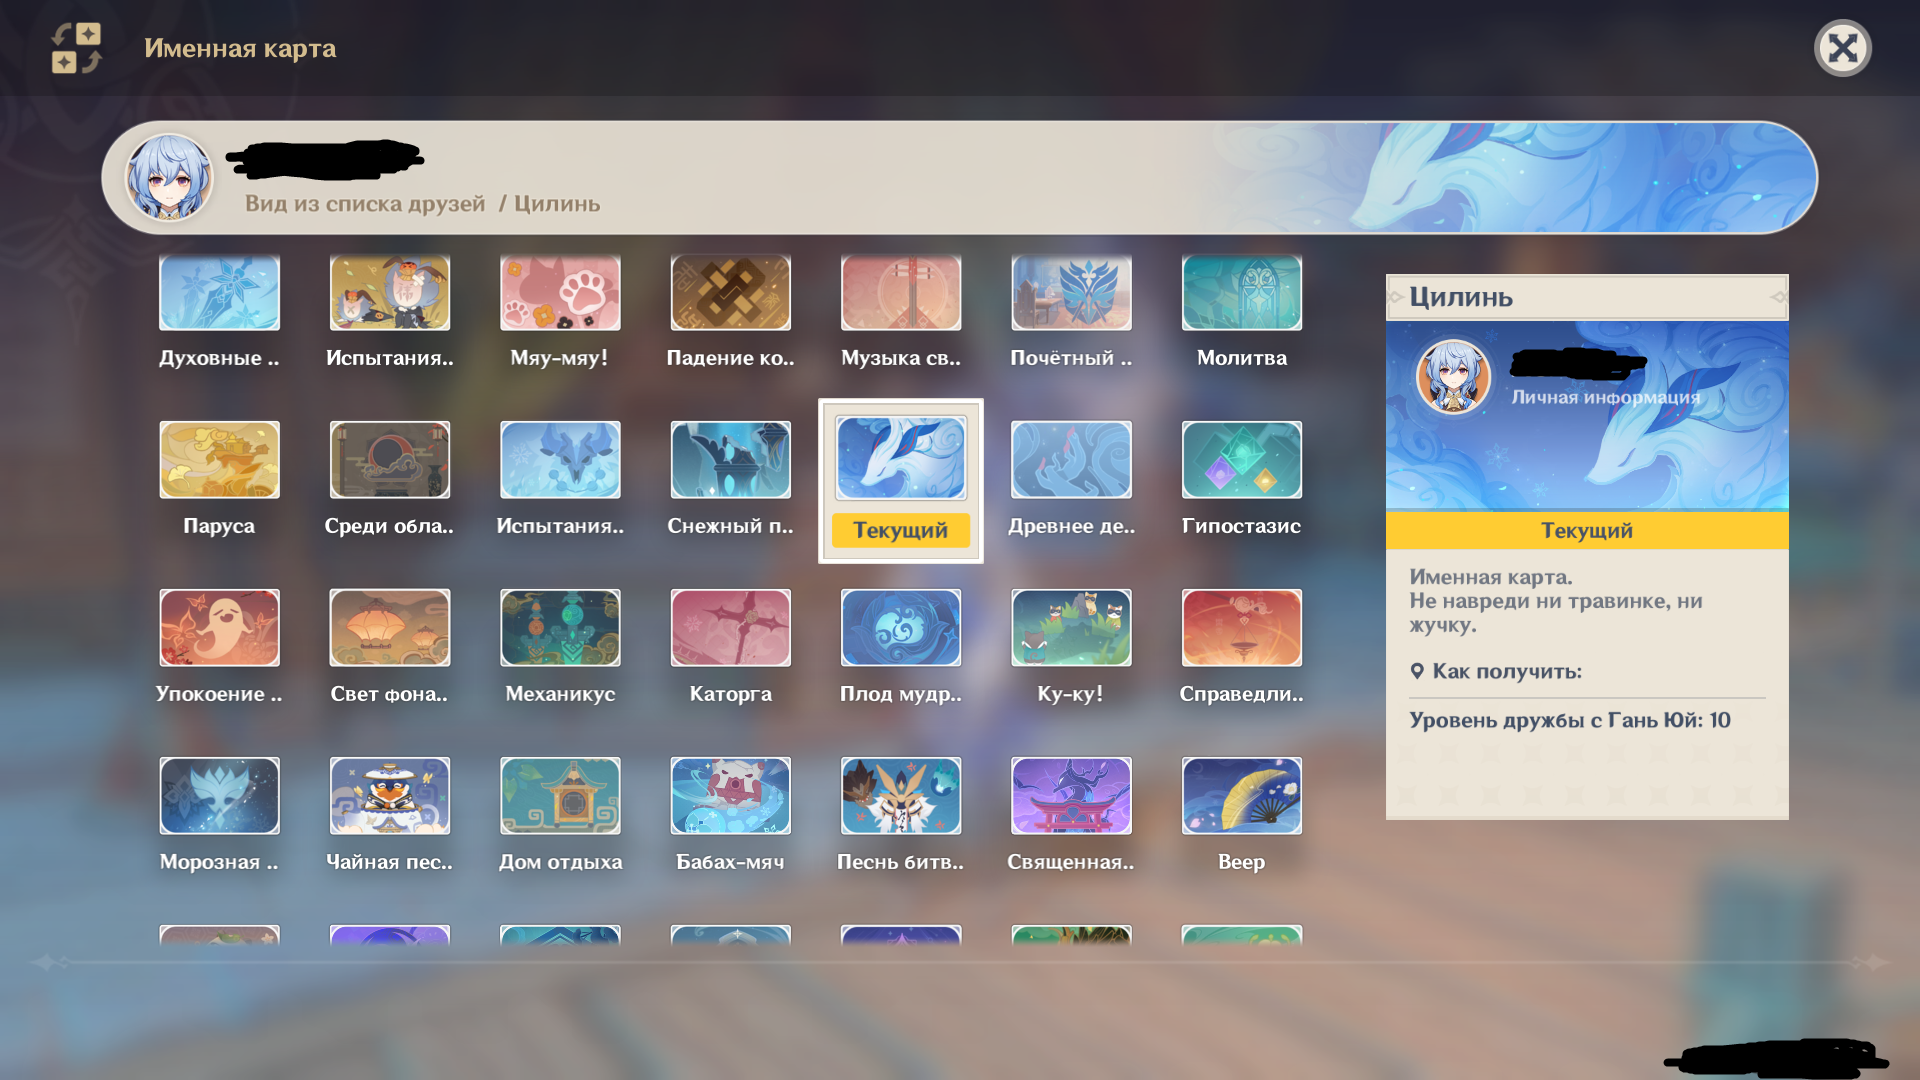Image resolution: width=1920 pixels, height=1080 pixels.
Task: Select the Гипостазис cube namecard
Action: [1241, 460]
